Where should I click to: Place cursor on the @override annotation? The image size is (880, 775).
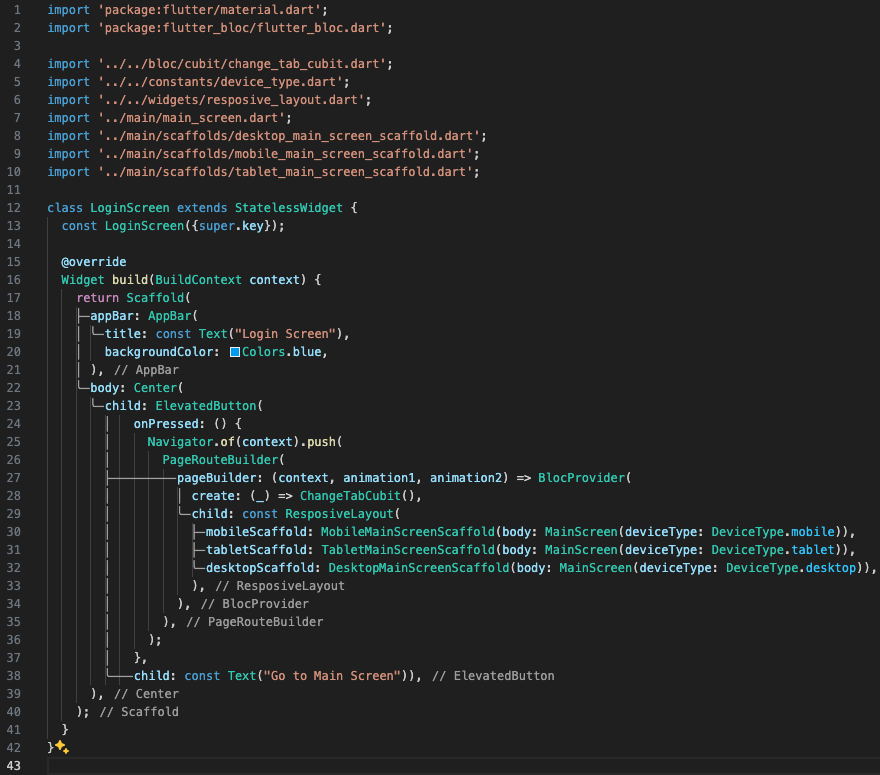[x=93, y=261]
